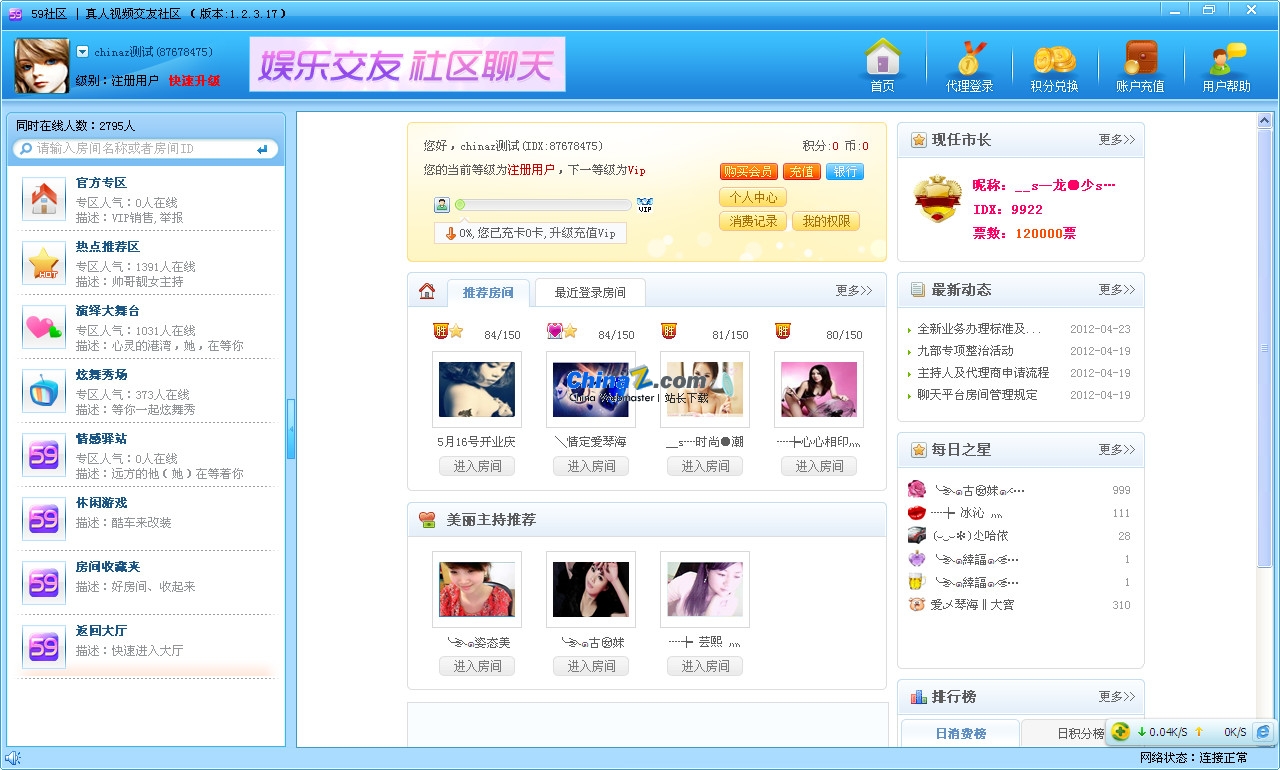Click the orange 充值 button
Viewport: 1280px width, 770px height.
pyautogui.click(x=802, y=172)
